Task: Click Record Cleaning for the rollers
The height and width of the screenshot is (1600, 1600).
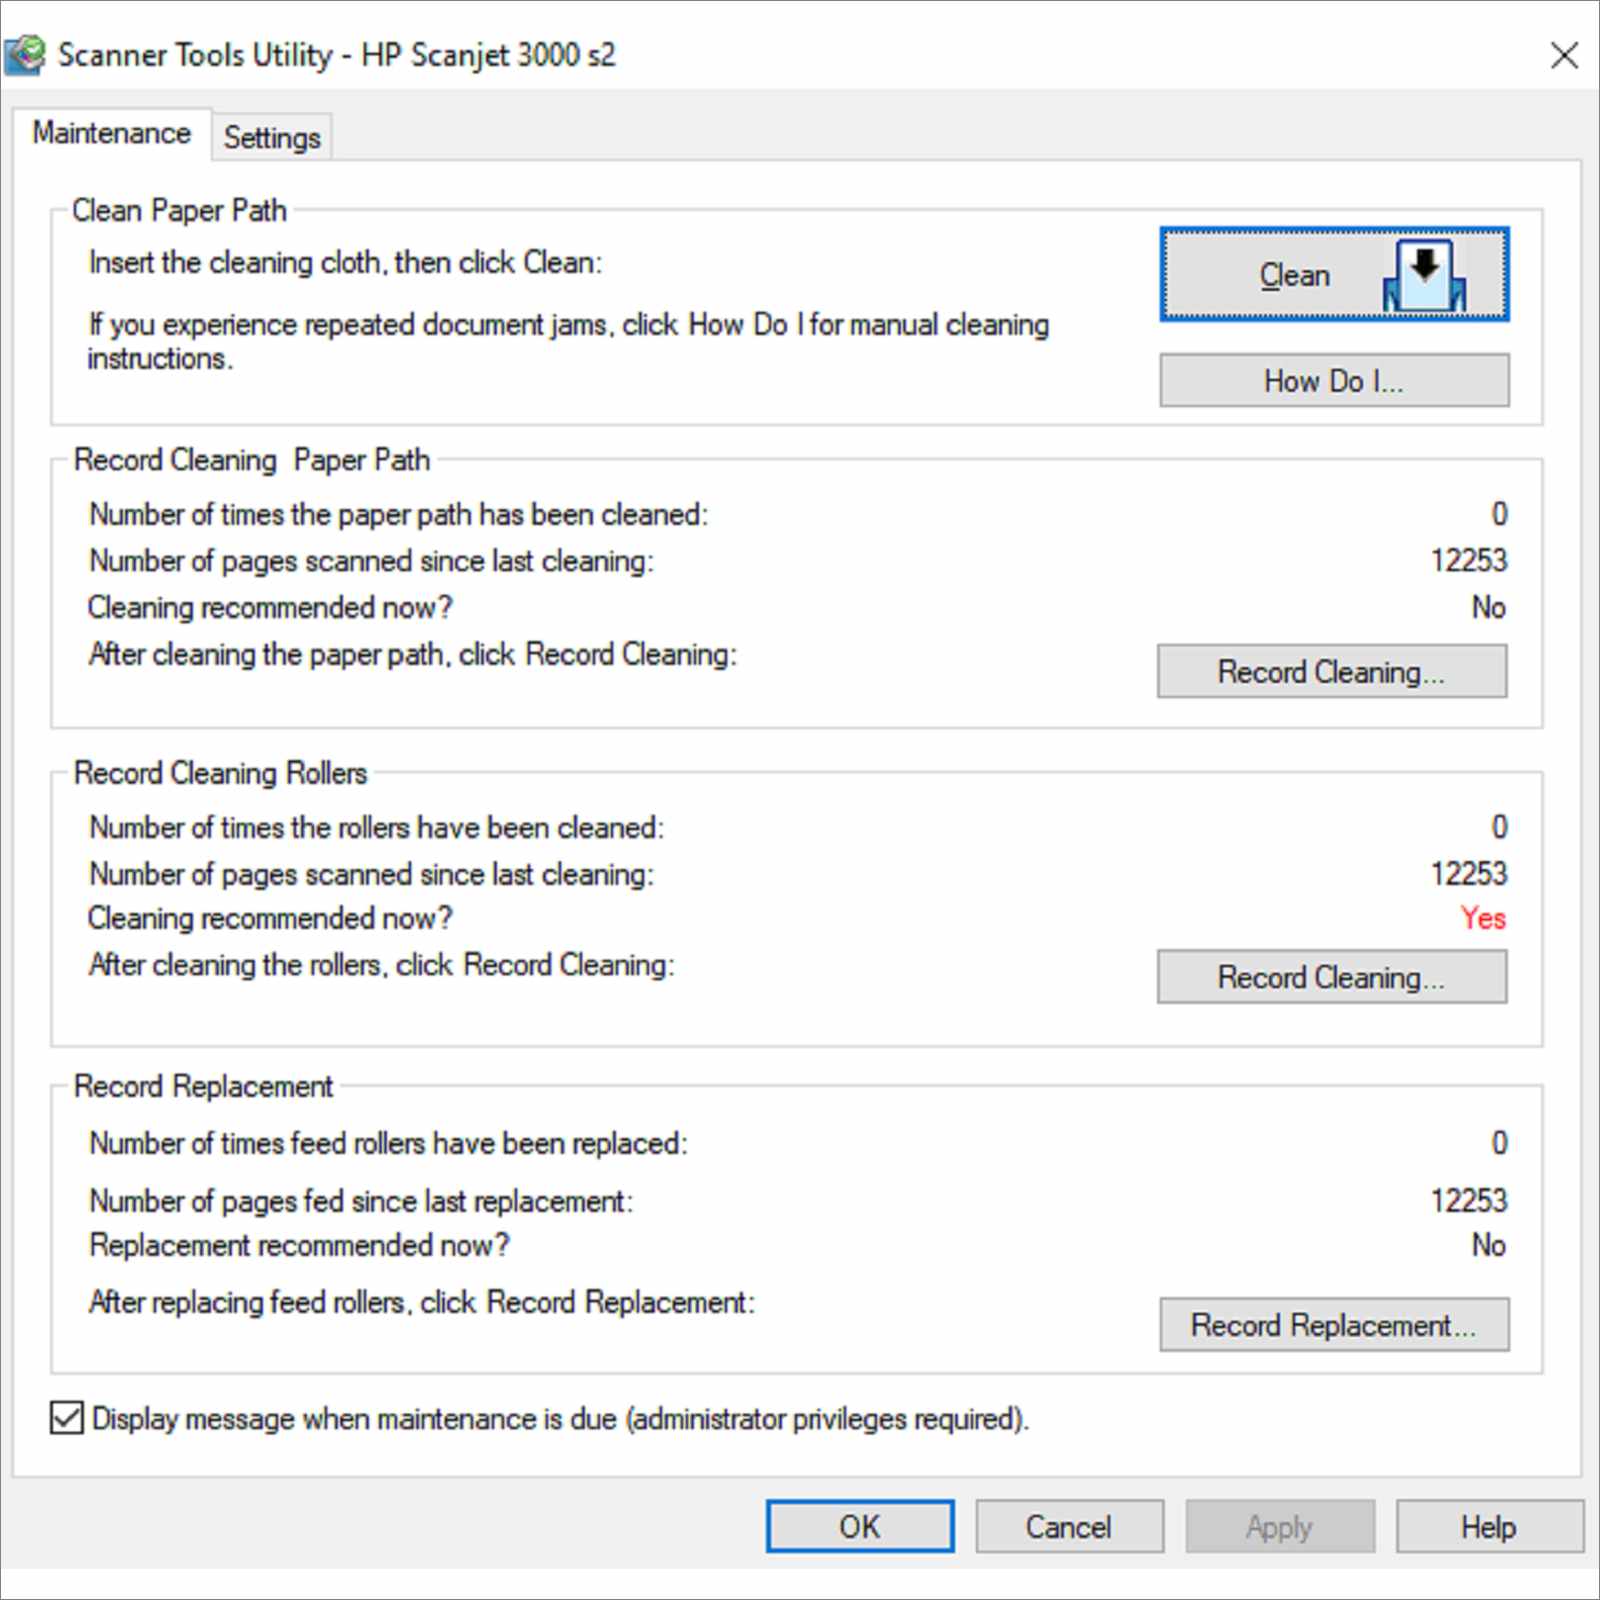Action: (x=1332, y=976)
